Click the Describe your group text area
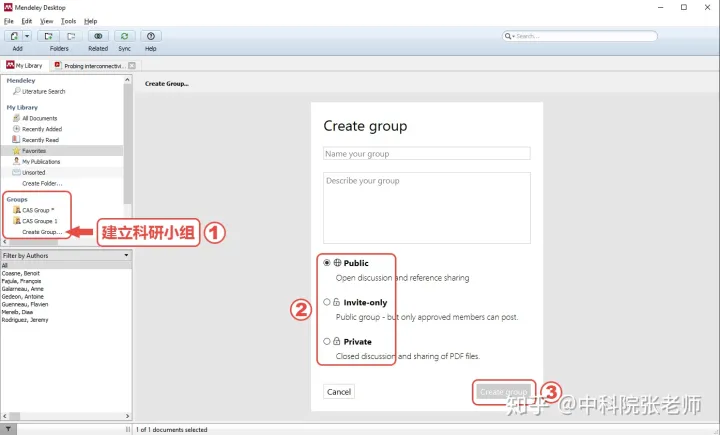 click(x=427, y=208)
